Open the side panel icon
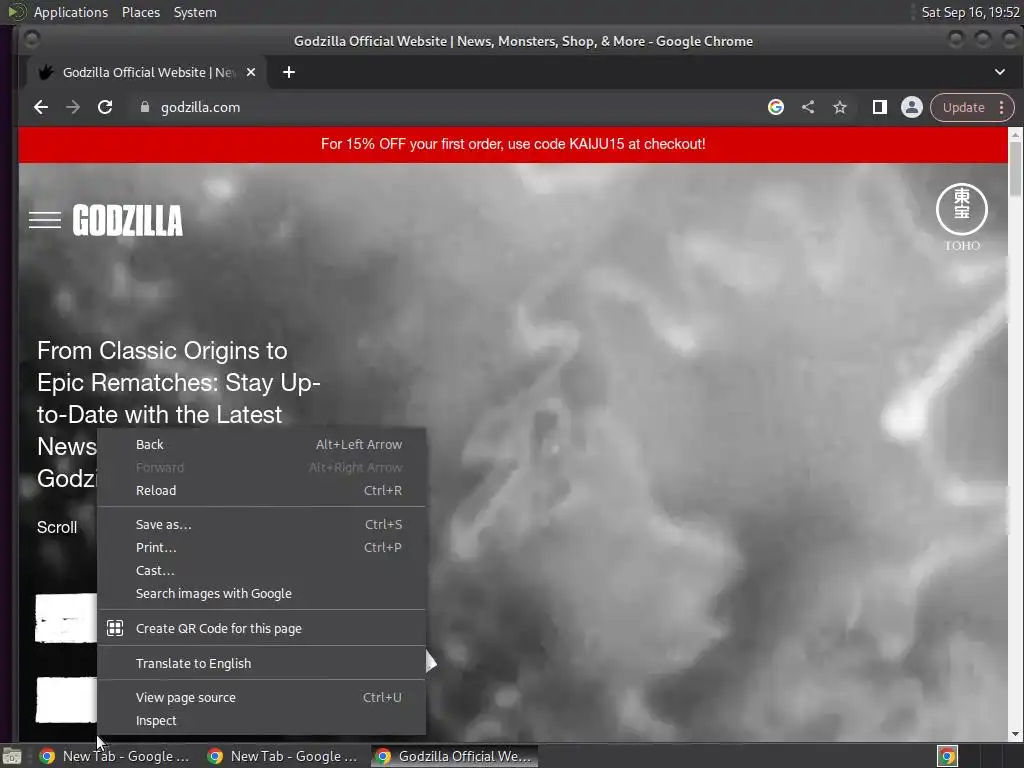This screenshot has width=1024, height=768. (x=880, y=107)
